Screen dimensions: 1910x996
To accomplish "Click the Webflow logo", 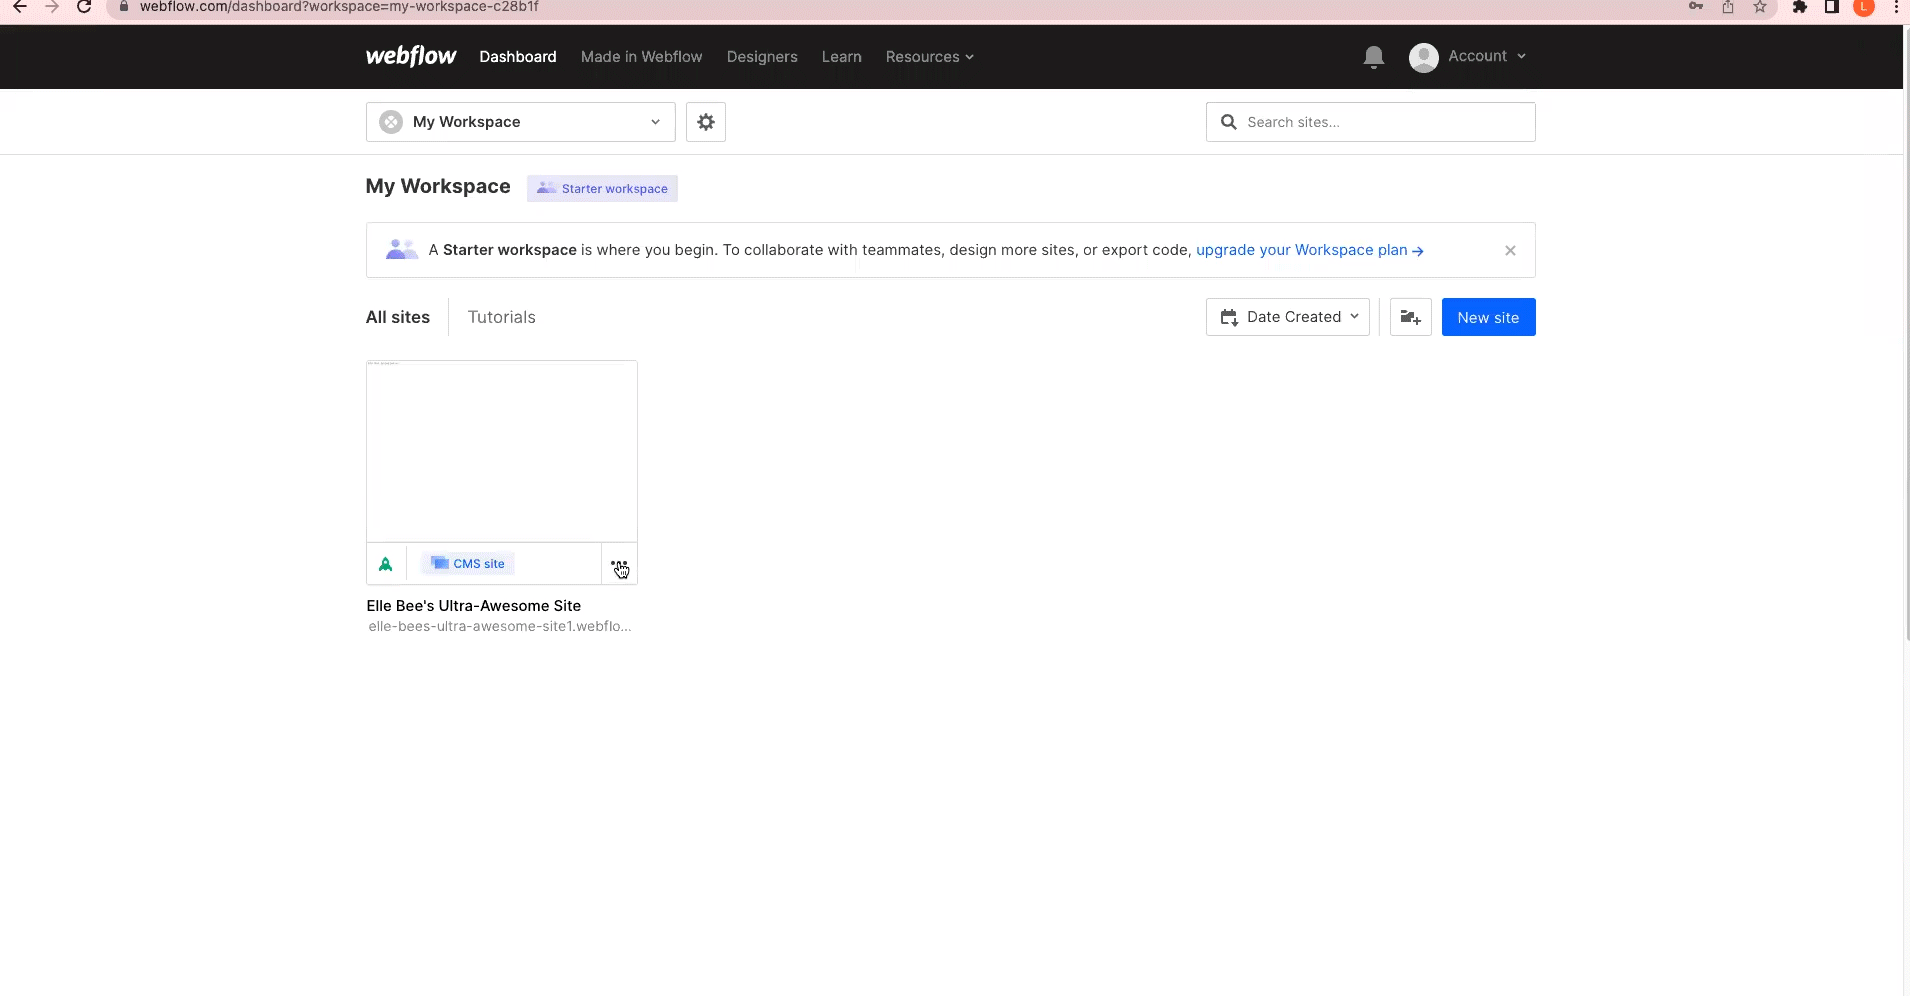I will coord(411,57).
